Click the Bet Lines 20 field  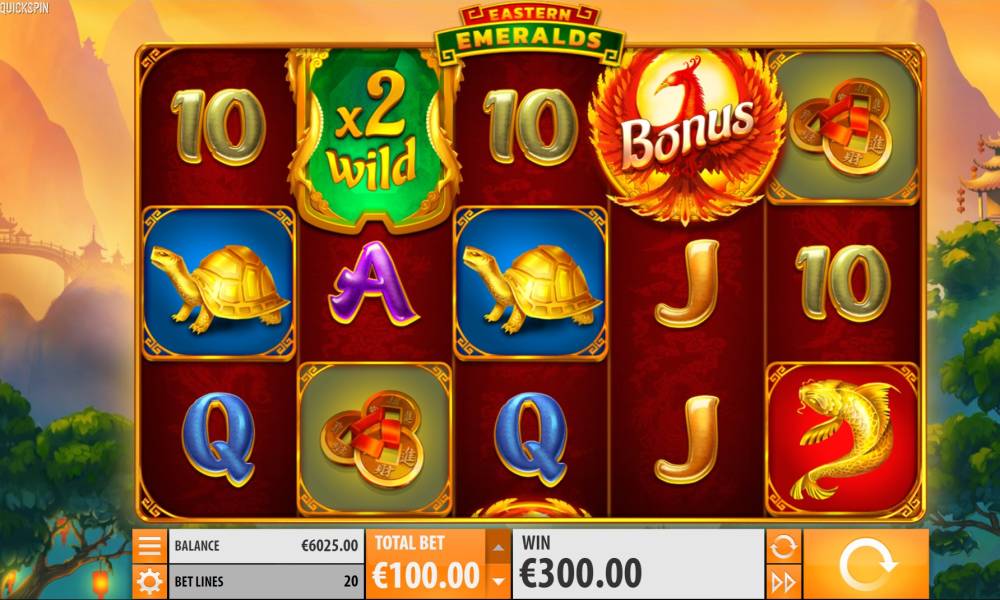(x=266, y=582)
